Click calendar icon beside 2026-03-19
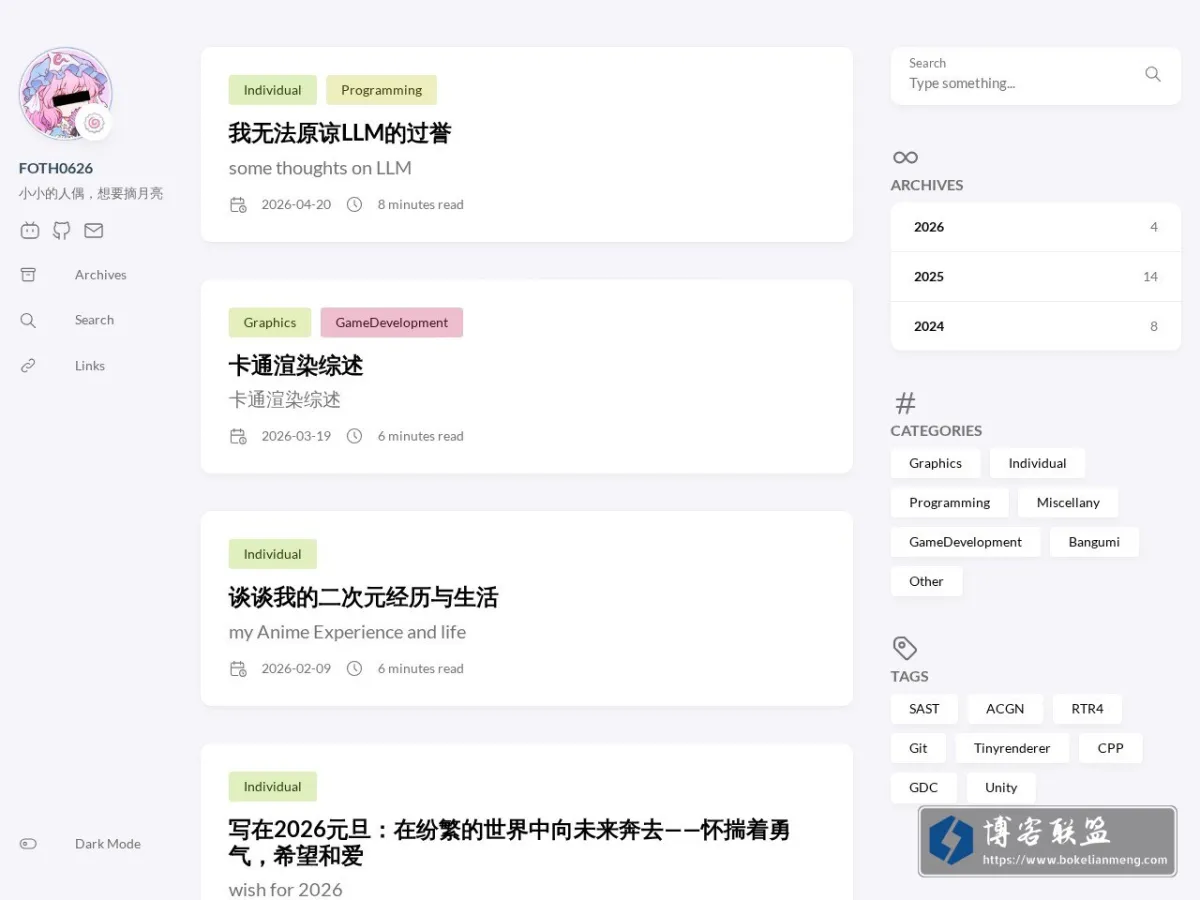 point(238,437)
